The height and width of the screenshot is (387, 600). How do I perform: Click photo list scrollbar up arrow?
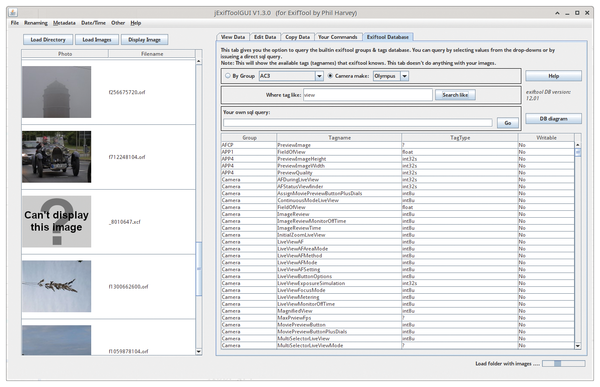[x=199, y=61]
